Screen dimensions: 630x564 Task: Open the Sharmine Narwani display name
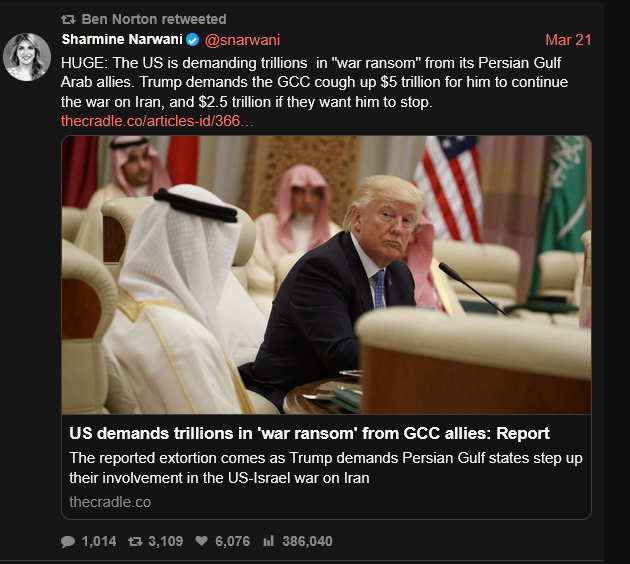click(x=122, y=39)
